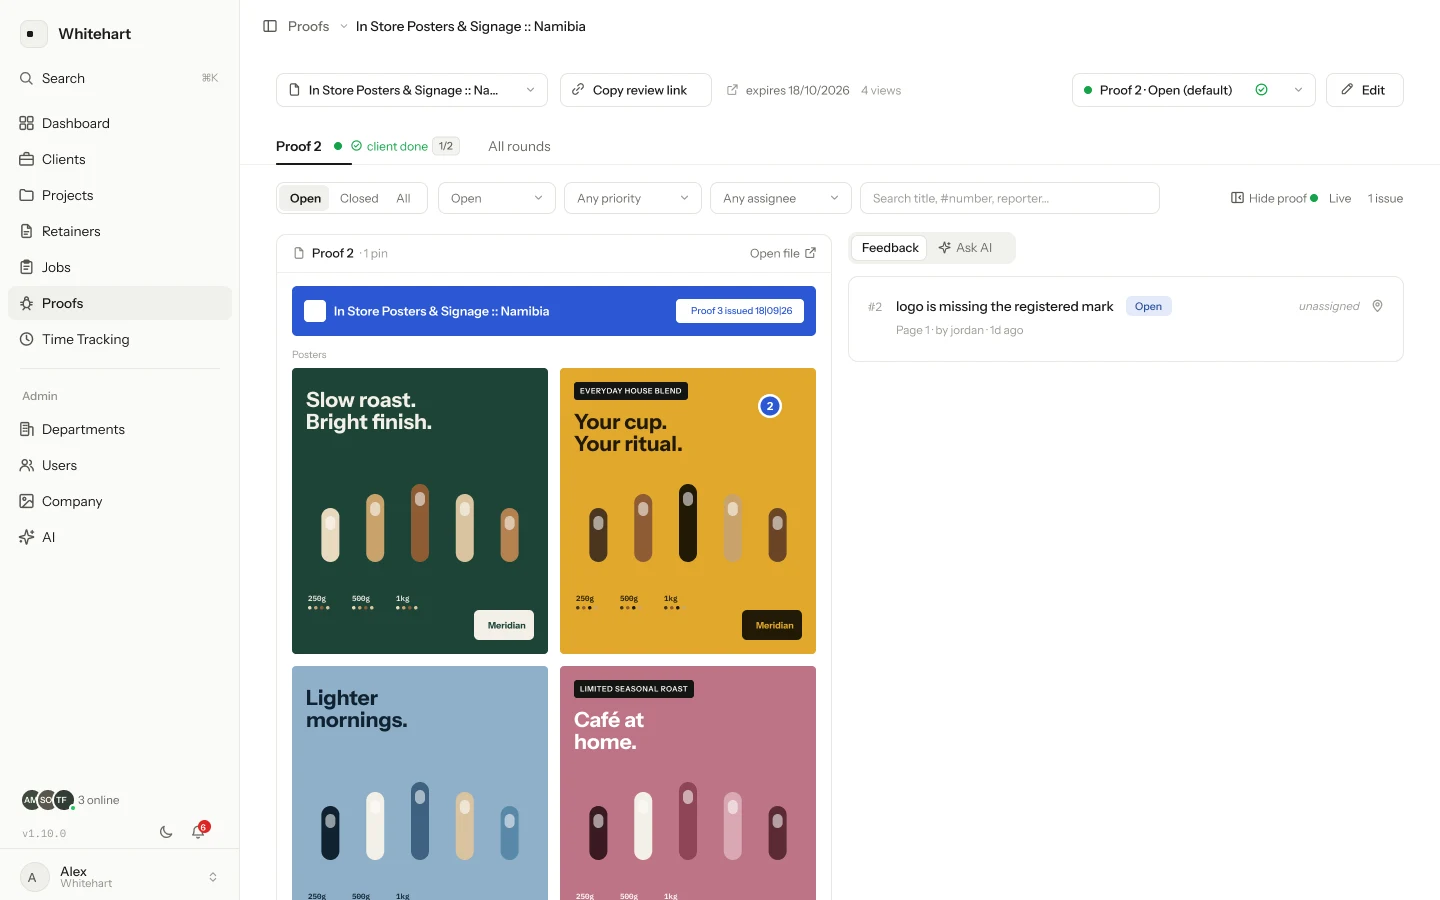Open the Departments admin page
This screenshot has height=900, width=1440.
(120, 429)
